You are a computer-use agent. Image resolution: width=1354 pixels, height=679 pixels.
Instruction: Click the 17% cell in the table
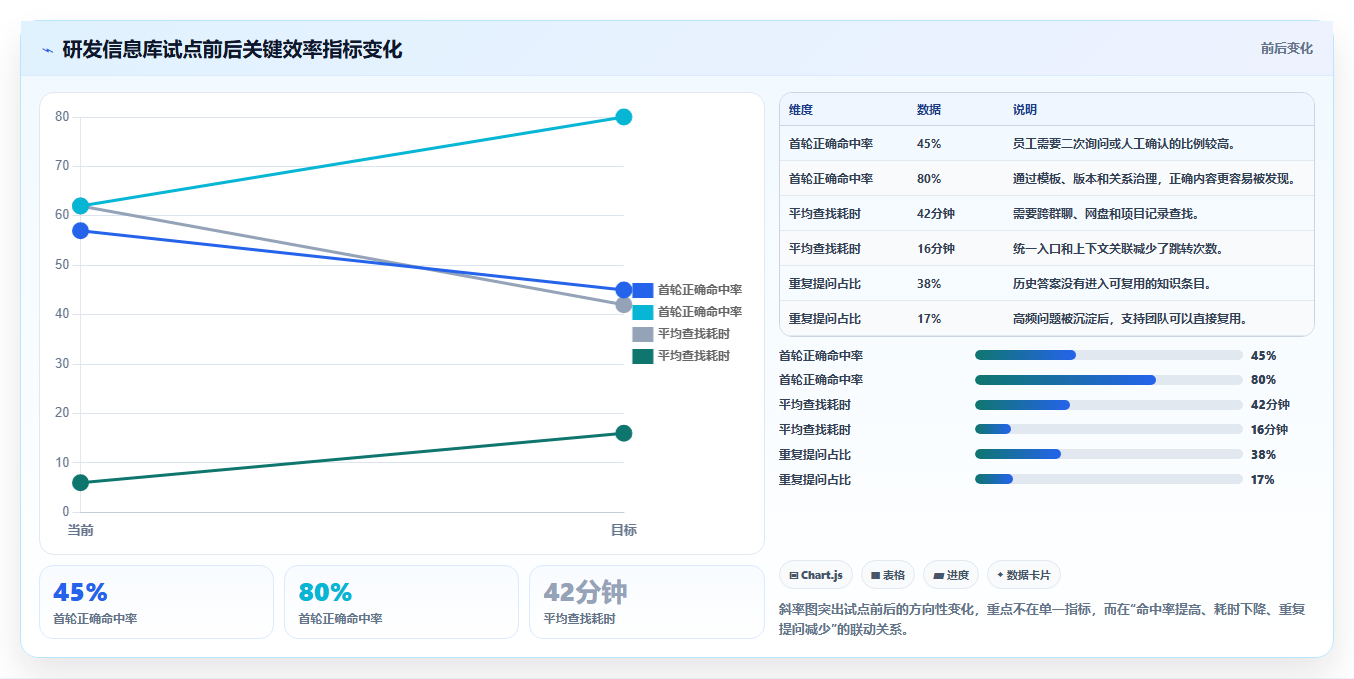point(929,319)
